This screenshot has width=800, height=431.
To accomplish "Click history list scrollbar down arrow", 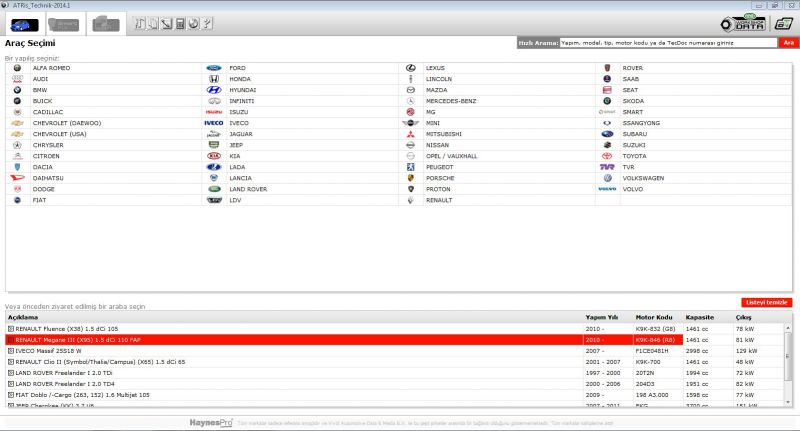I will pyautogui.click(x=788, y=402).
